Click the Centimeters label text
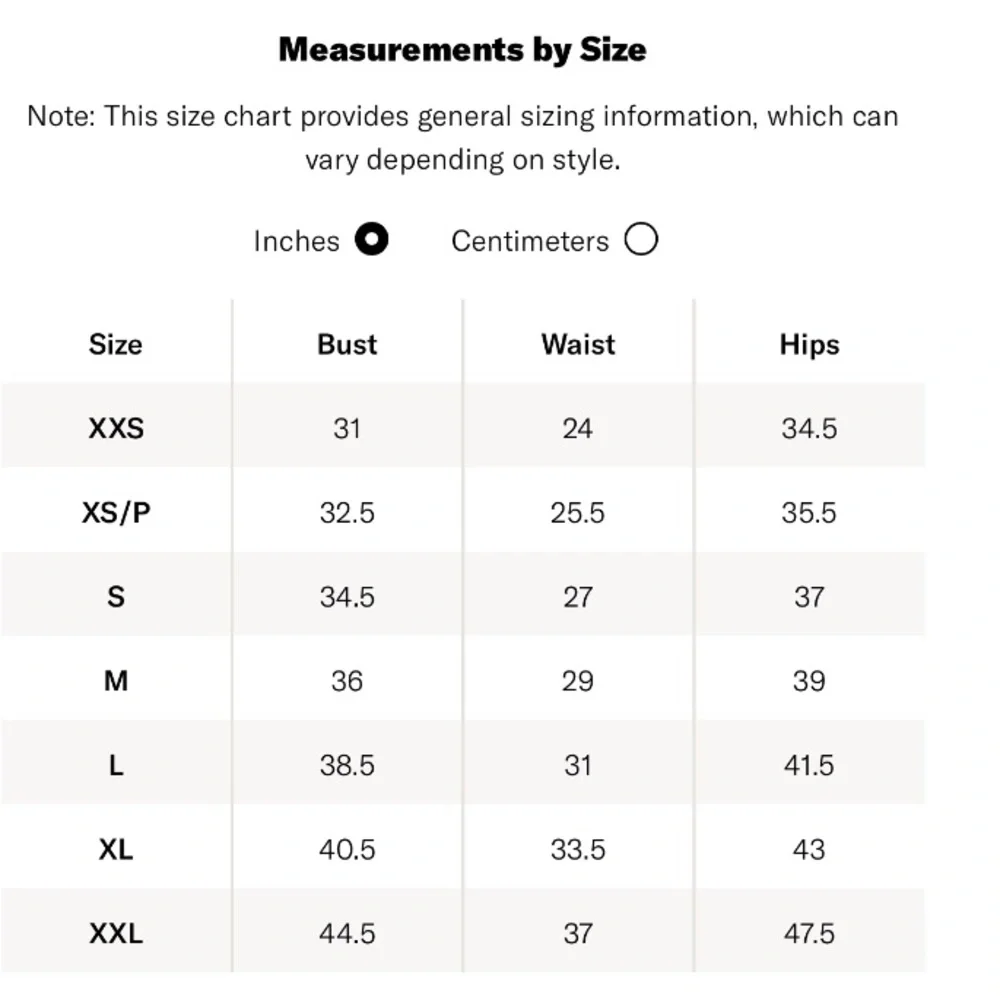The image size is (1000, 1000). click(x=530, y=242)
